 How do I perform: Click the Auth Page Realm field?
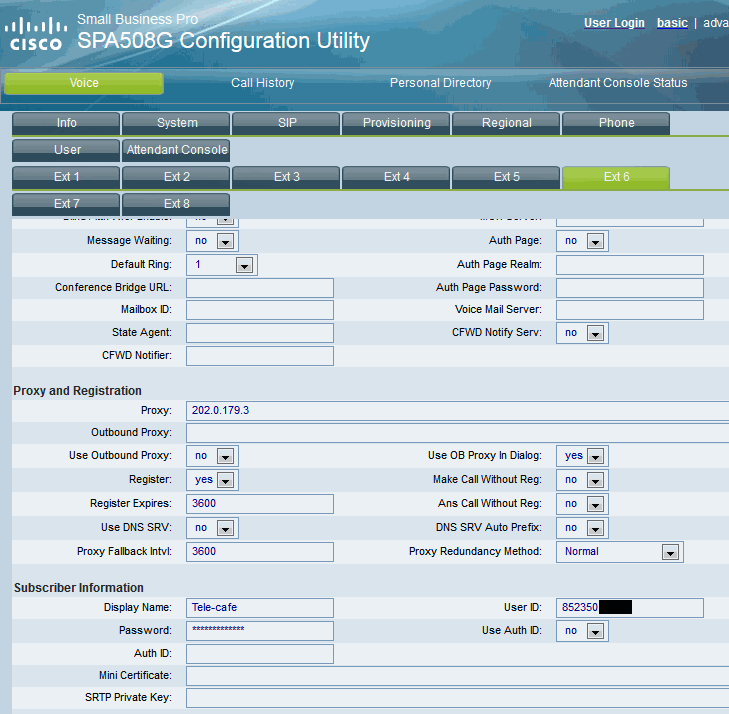pyautogui.click(x=630, y=265)
